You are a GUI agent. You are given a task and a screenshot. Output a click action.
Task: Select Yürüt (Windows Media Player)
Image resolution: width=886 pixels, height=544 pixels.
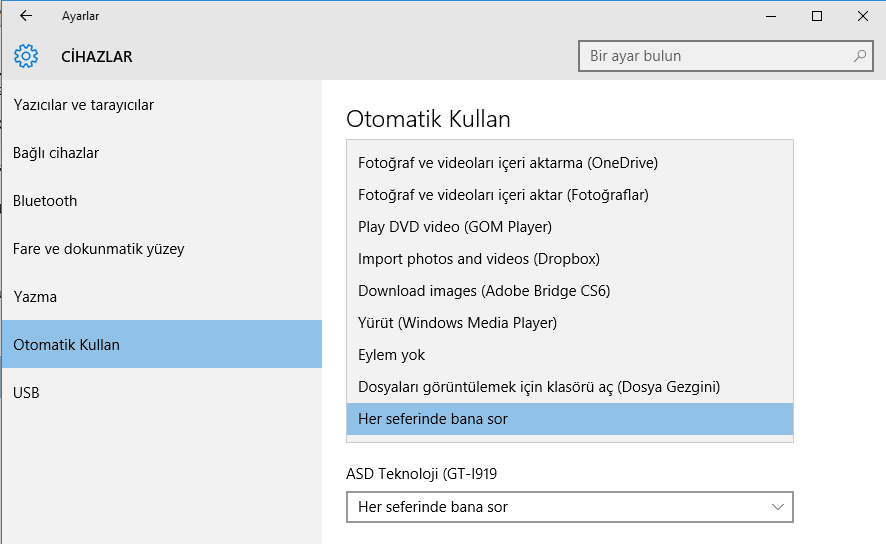570,323
